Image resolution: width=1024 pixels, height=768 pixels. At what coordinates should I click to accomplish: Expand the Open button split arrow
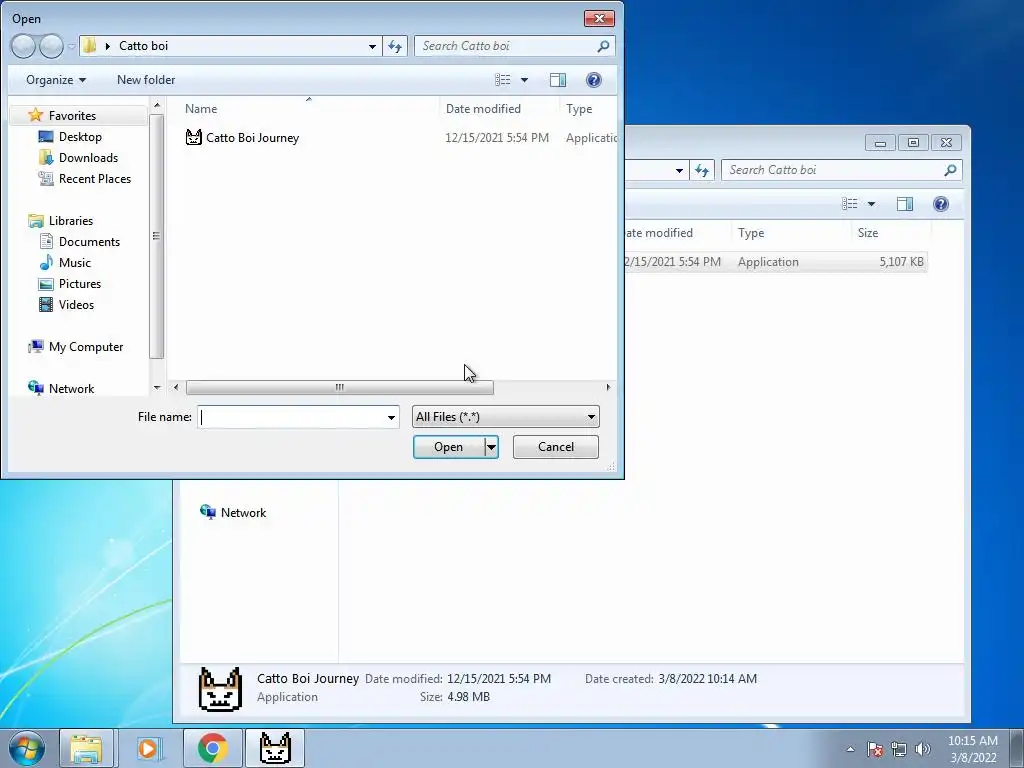click(491, 447)
